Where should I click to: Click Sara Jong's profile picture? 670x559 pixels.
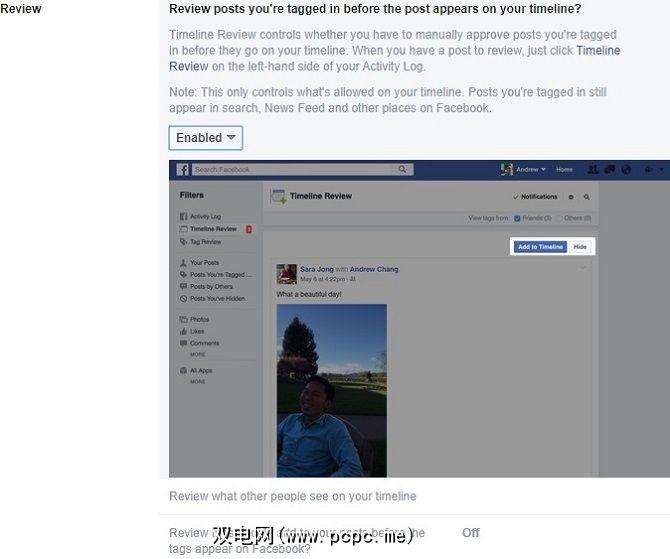pyautogui.click(x=286, y=274)
